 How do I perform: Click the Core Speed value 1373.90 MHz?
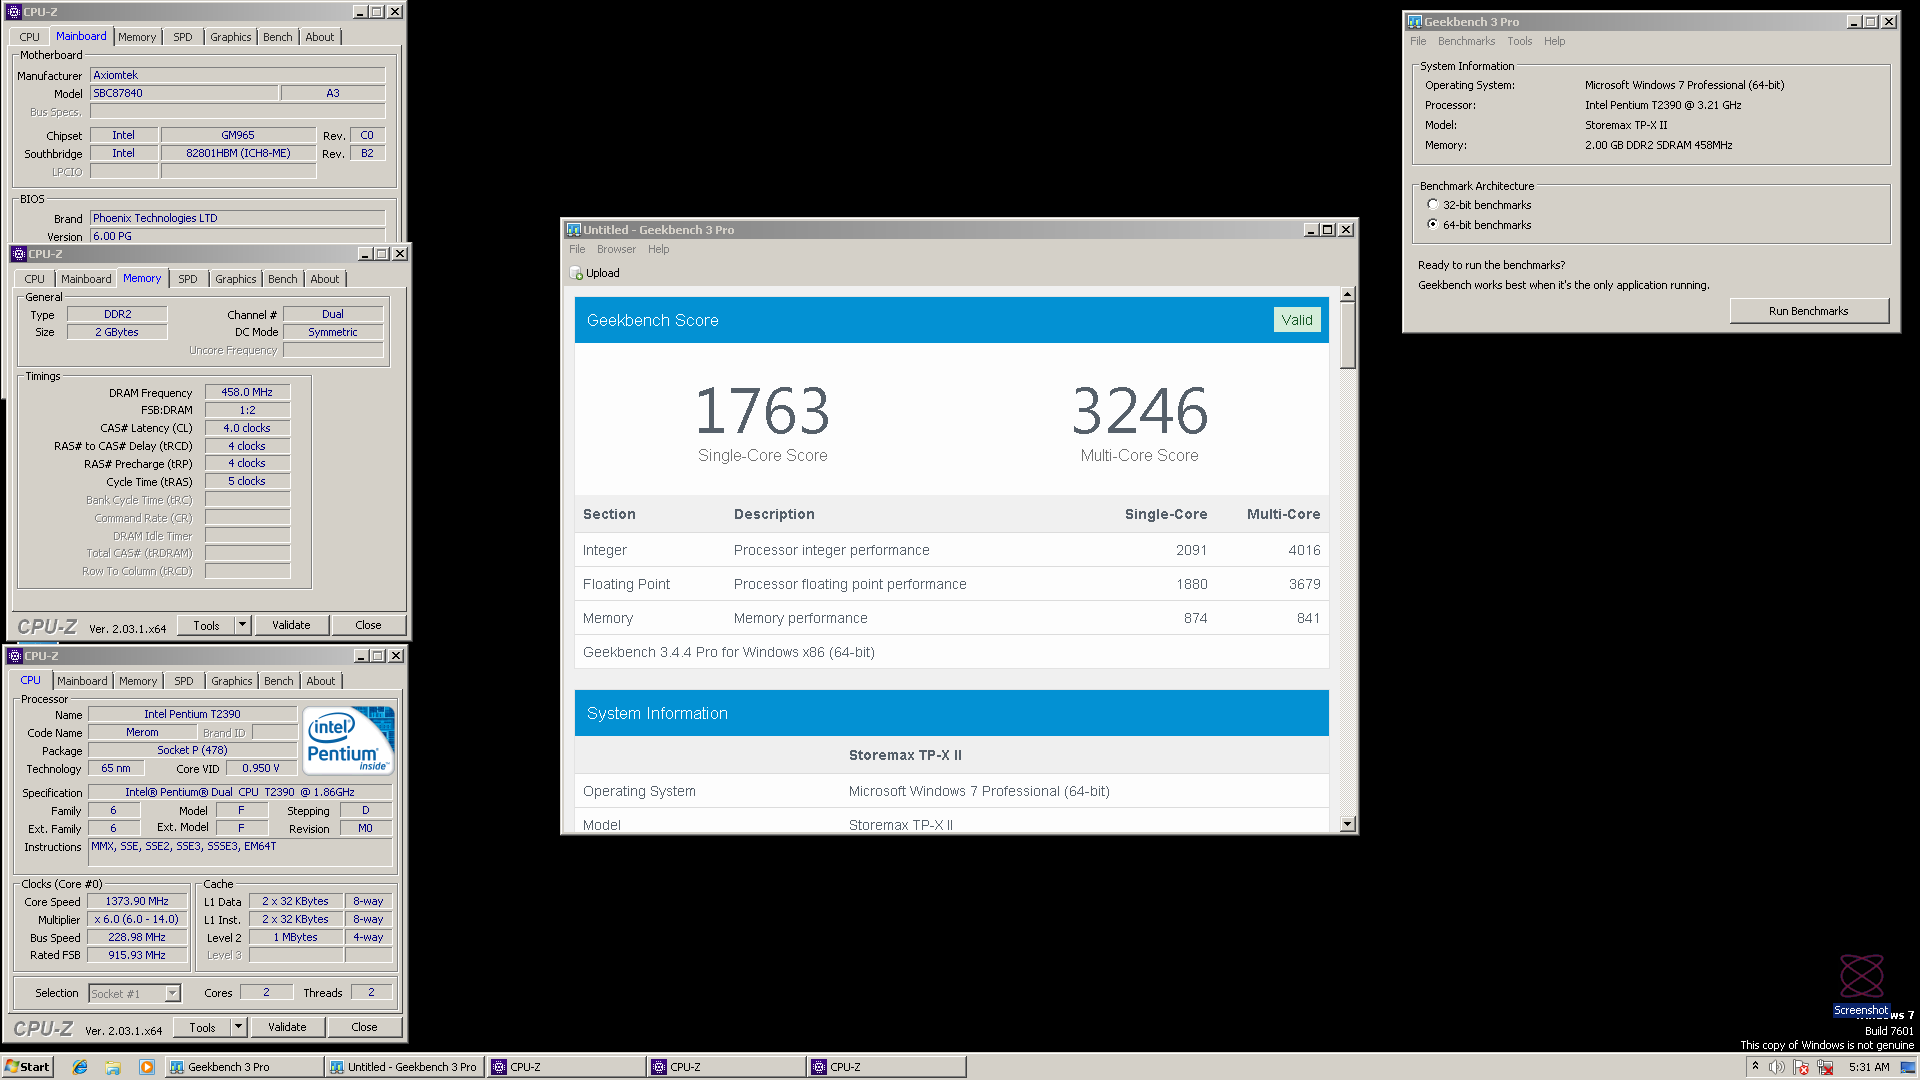[x=137, y=901]
